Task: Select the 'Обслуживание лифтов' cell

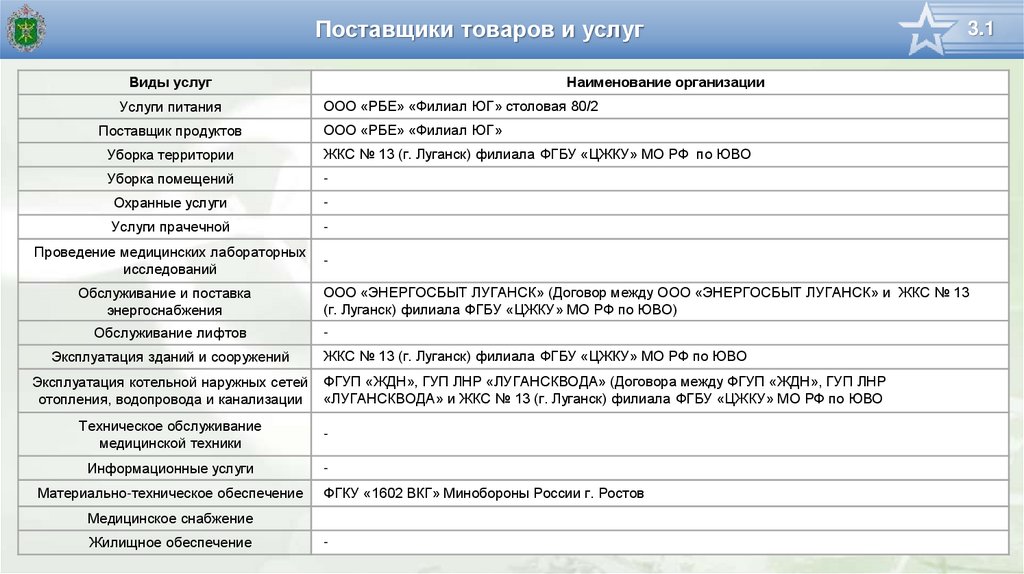Action: click(165, 333)
